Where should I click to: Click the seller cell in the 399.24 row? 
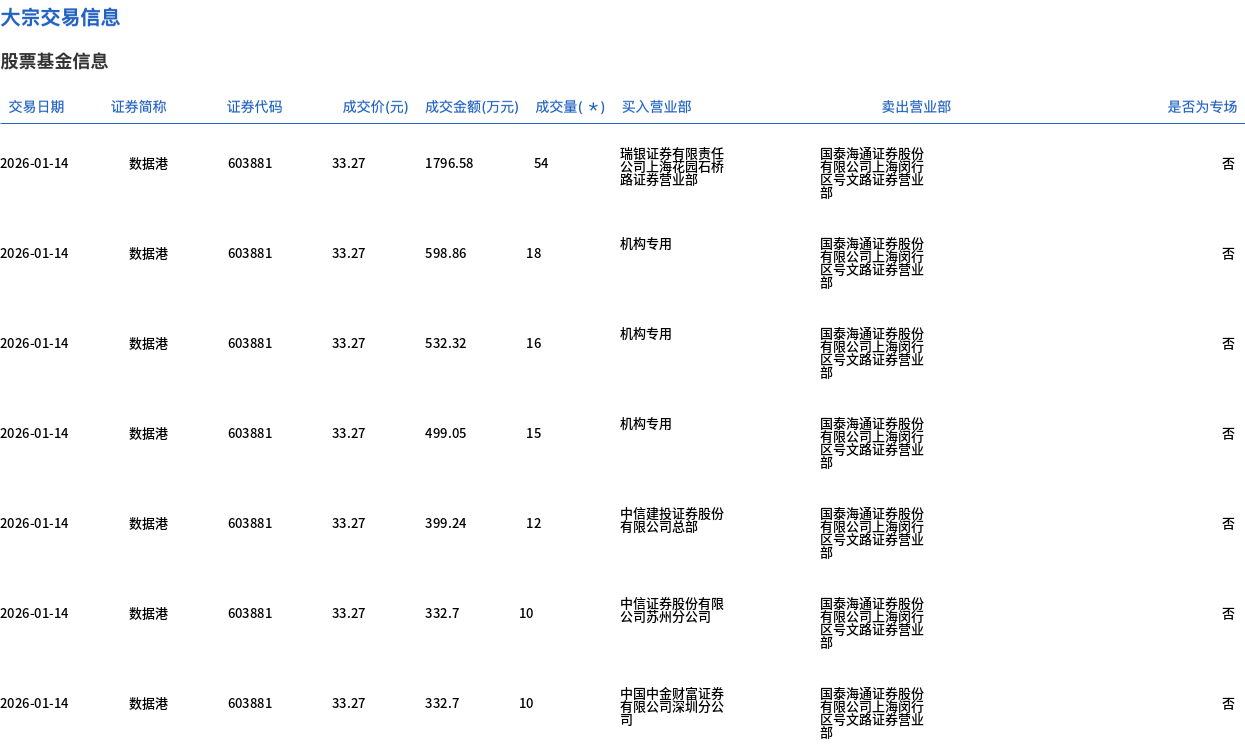872,533
